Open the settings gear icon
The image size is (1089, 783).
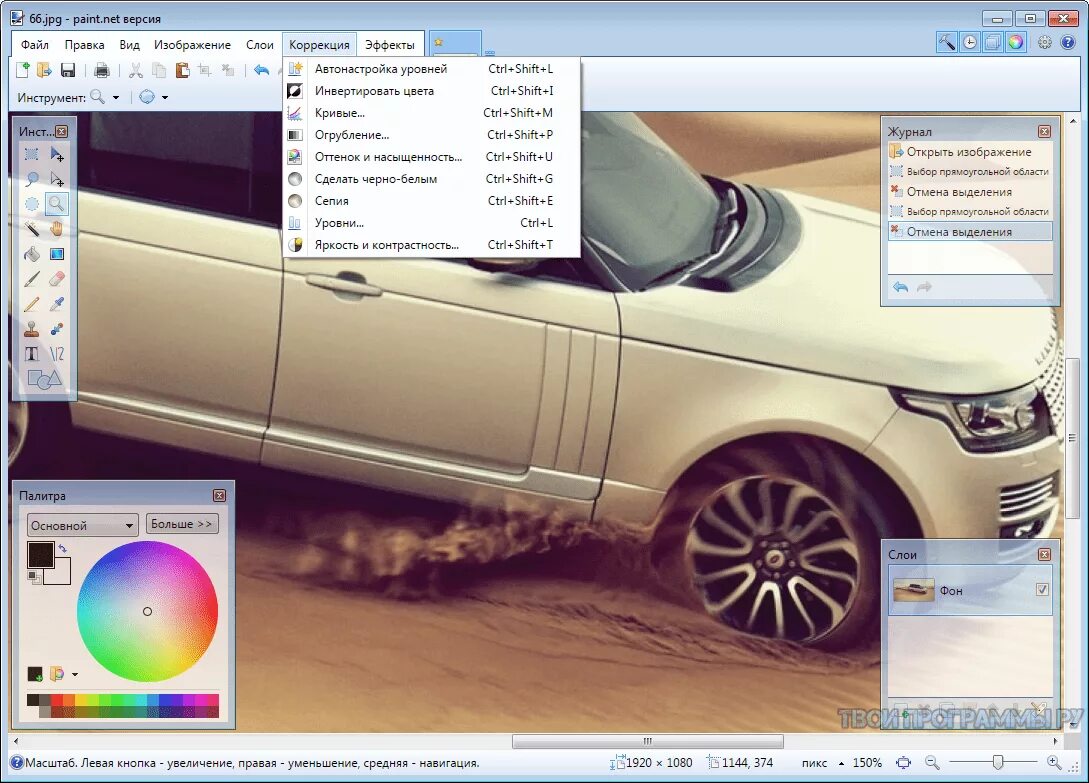pos(1045,42)
